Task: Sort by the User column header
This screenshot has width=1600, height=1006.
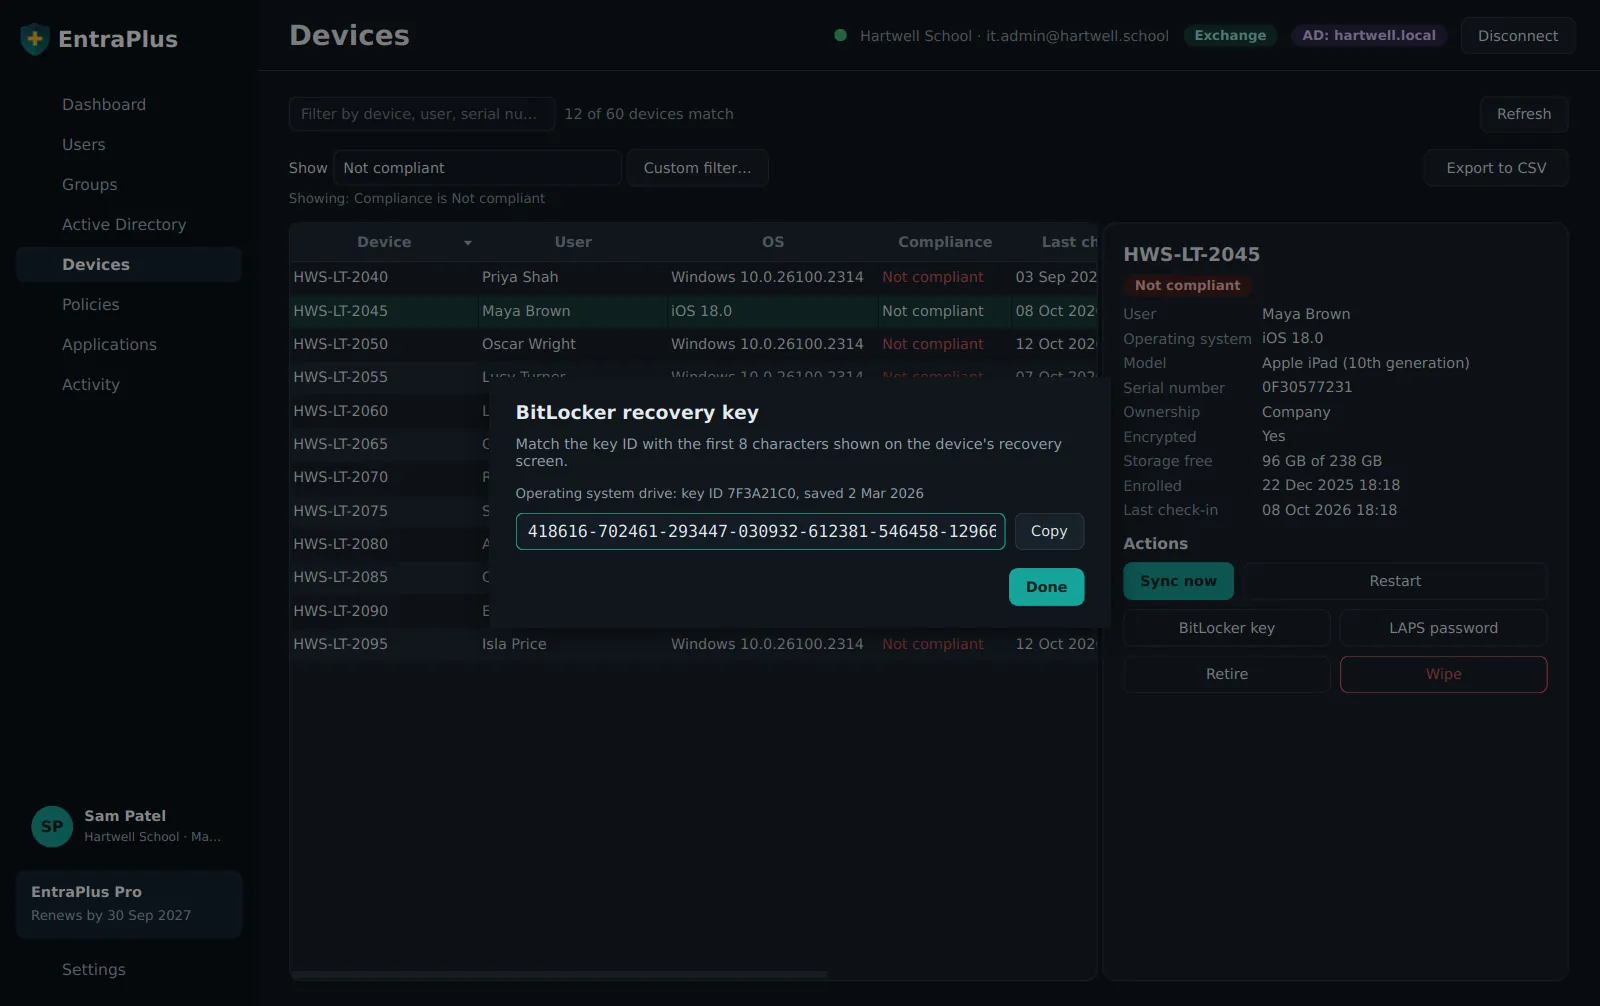Action: 573,242
